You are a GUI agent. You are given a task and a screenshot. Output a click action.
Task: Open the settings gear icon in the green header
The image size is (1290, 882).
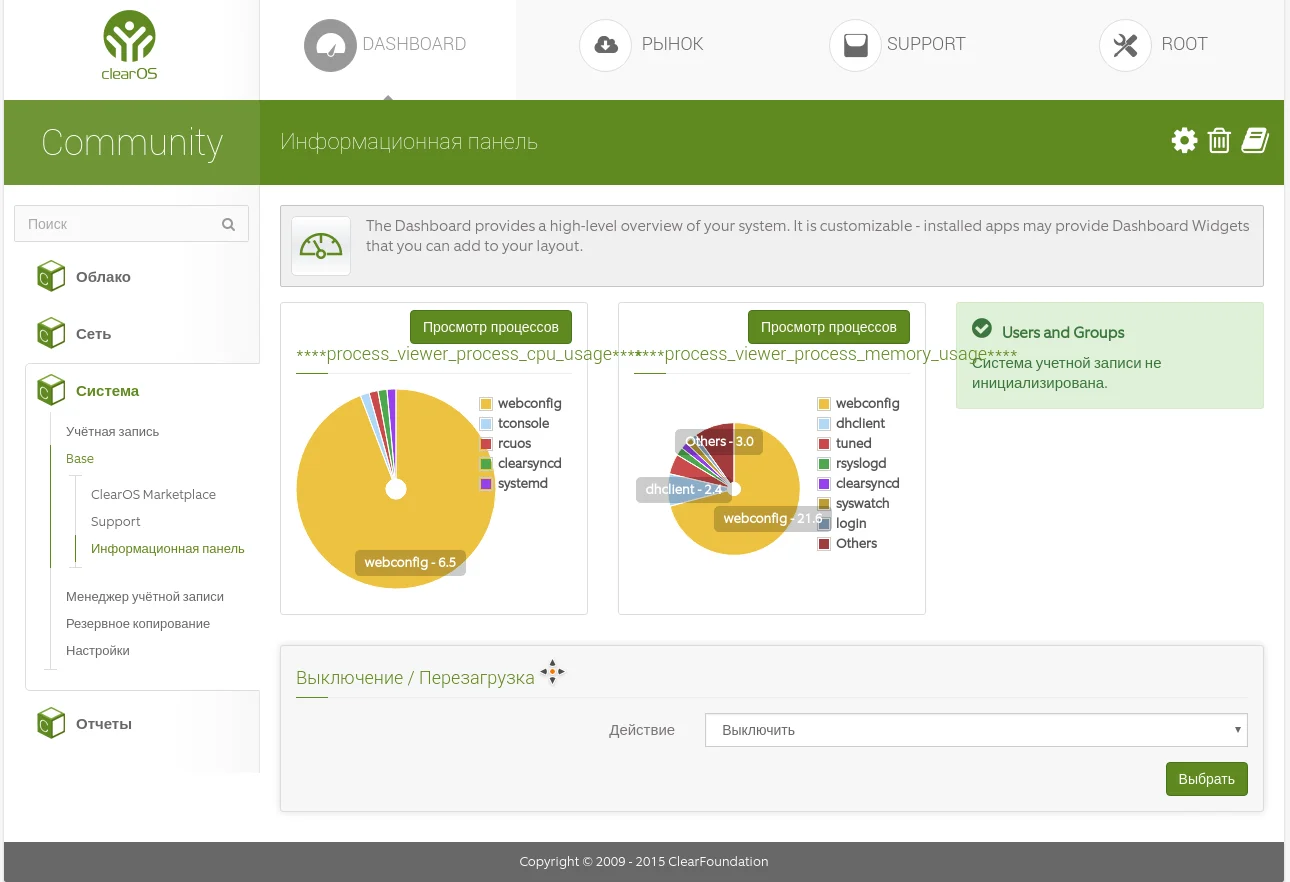[1184, 141]
